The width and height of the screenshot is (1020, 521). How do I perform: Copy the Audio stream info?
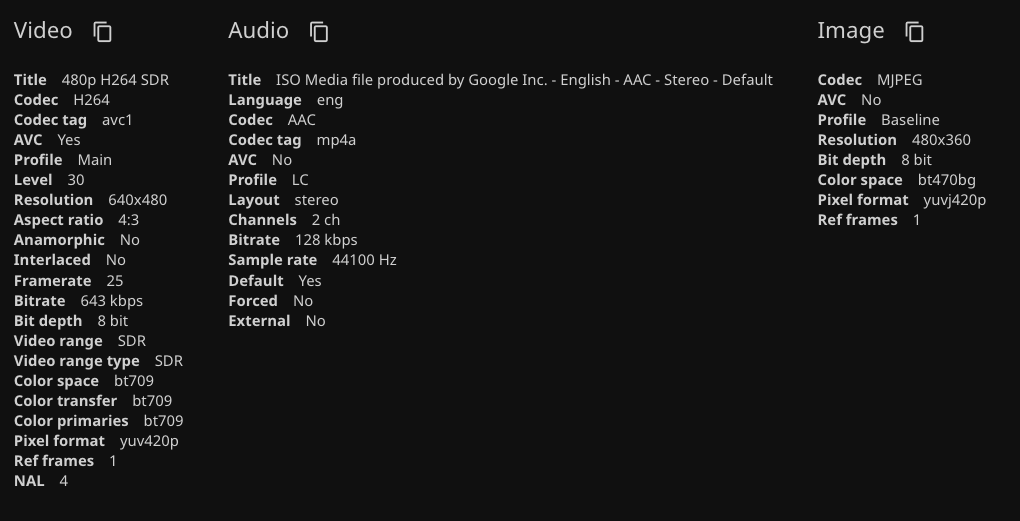tap(319, 32)
